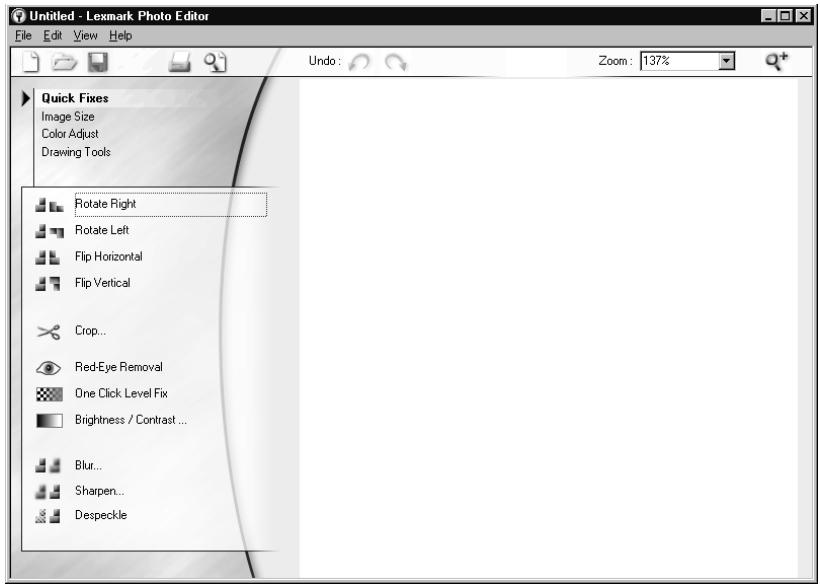Click the Blur... label
Screen dimensions: 820x584
tap(88, 465)
